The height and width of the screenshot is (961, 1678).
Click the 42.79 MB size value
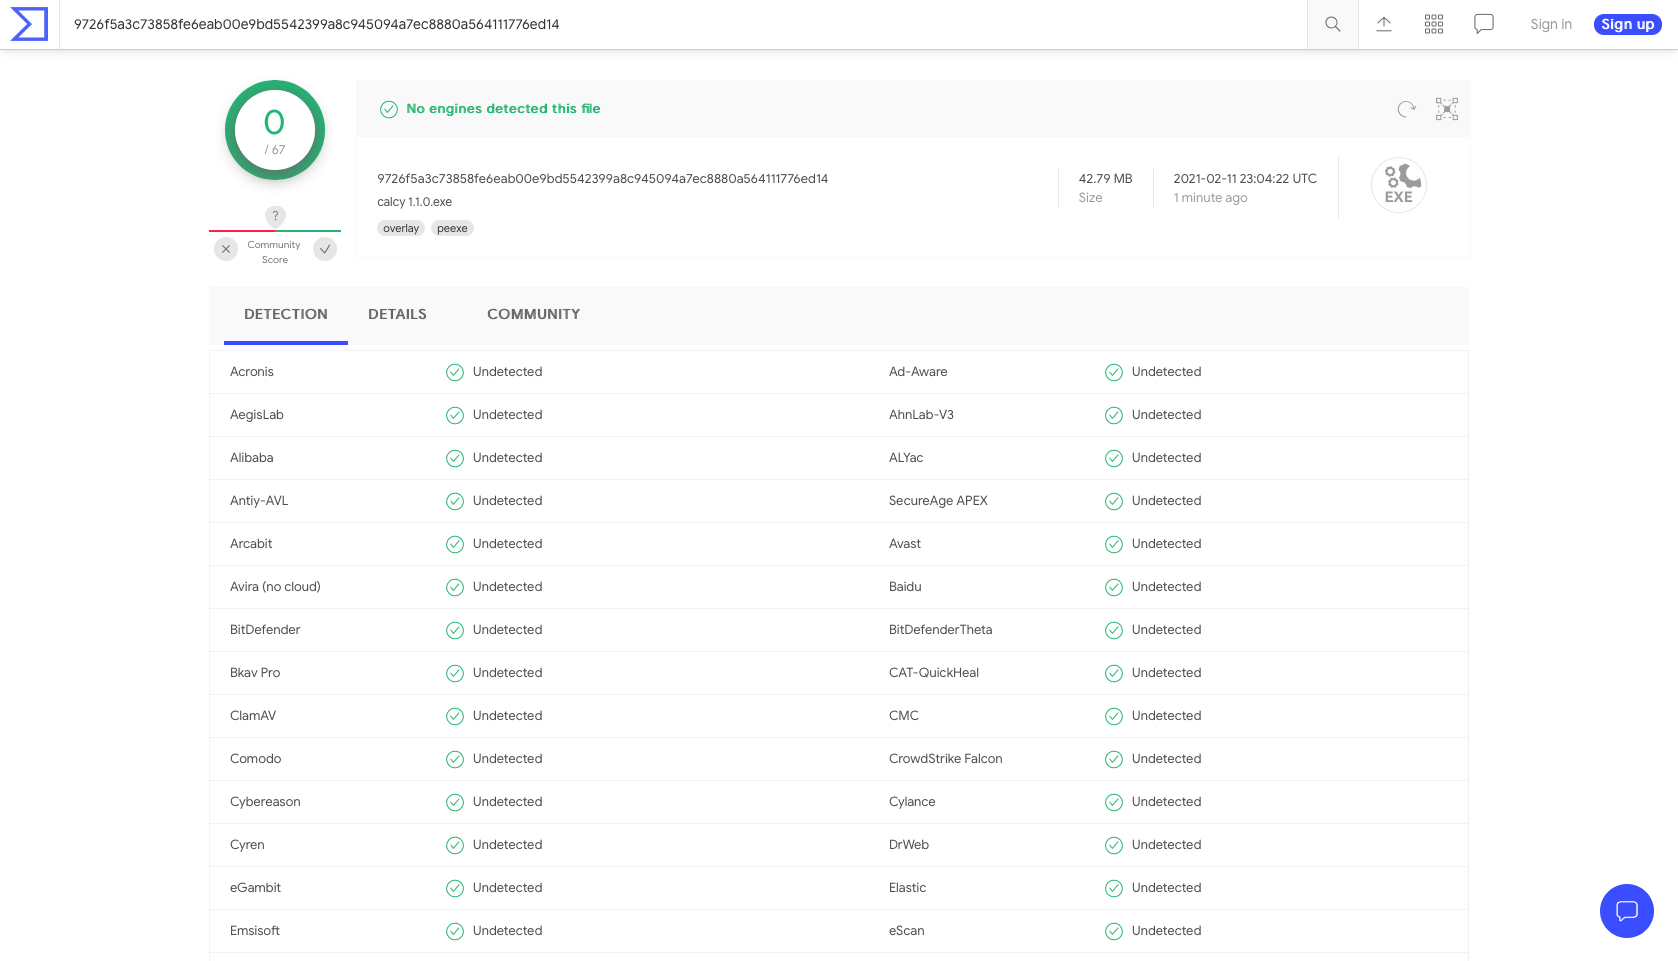coord(1105,179)
